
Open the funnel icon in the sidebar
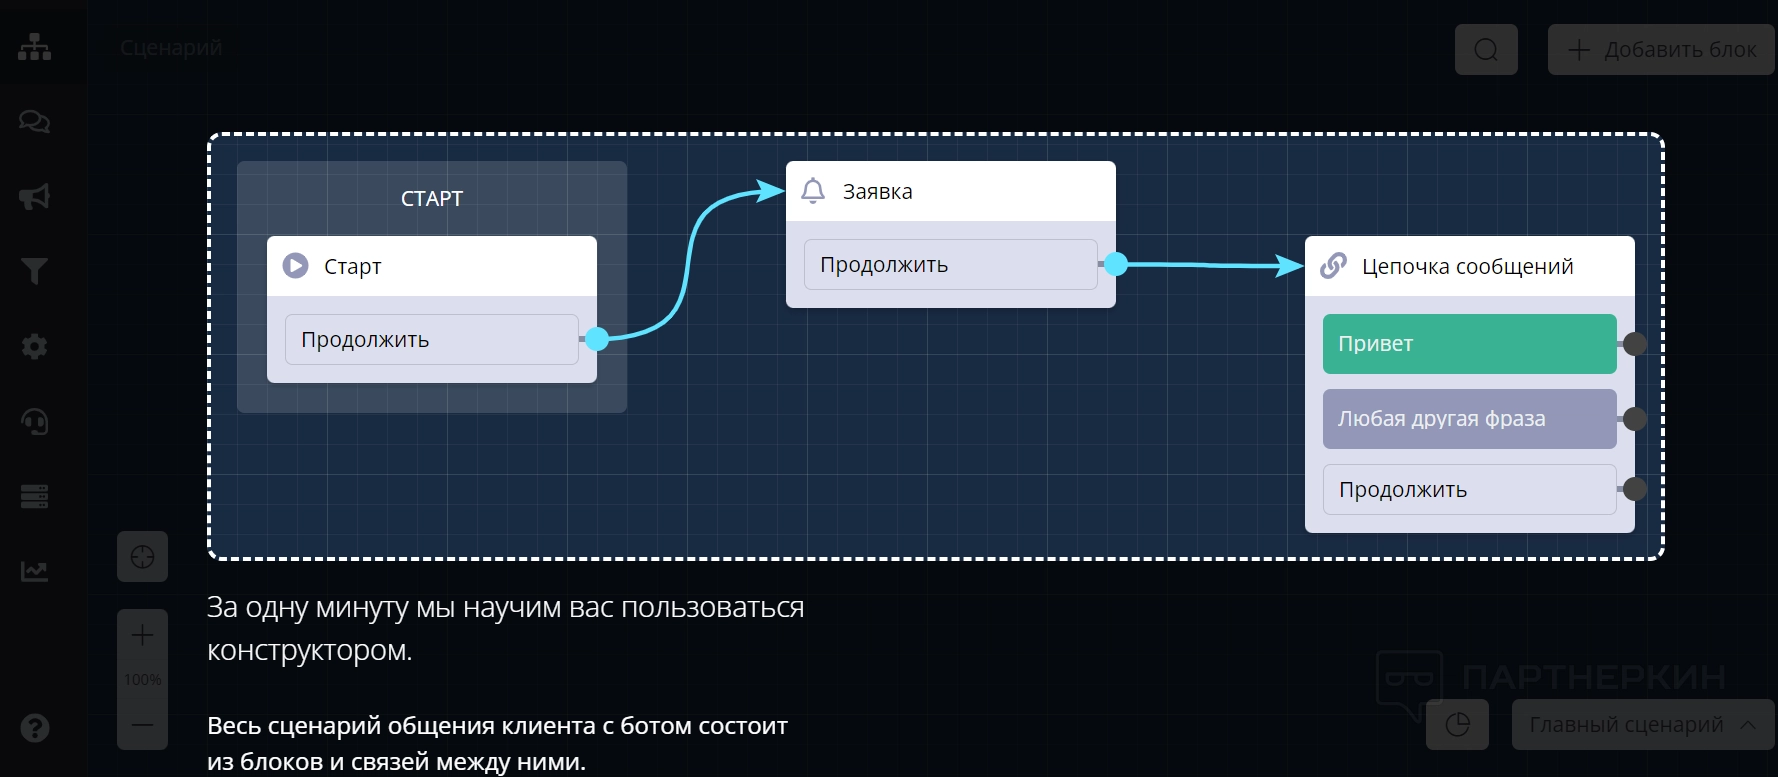coord(35,272)
